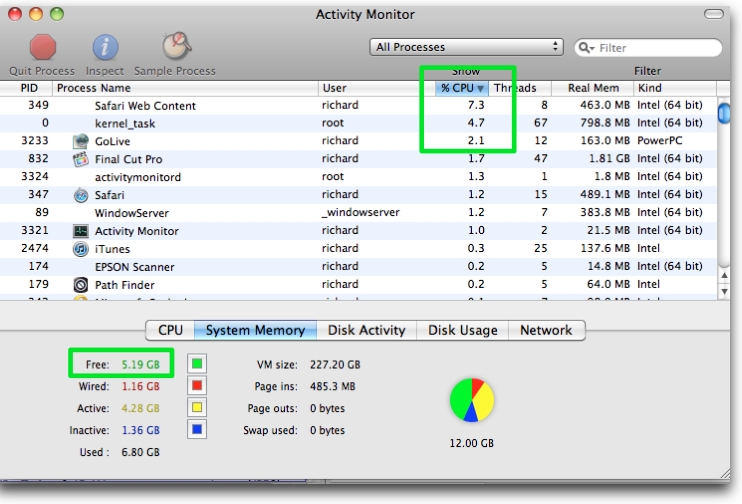The width and height of the screenshot is (742, 504).
Task: Select the EPSON Scanner process row
Action: pos(358,266)
